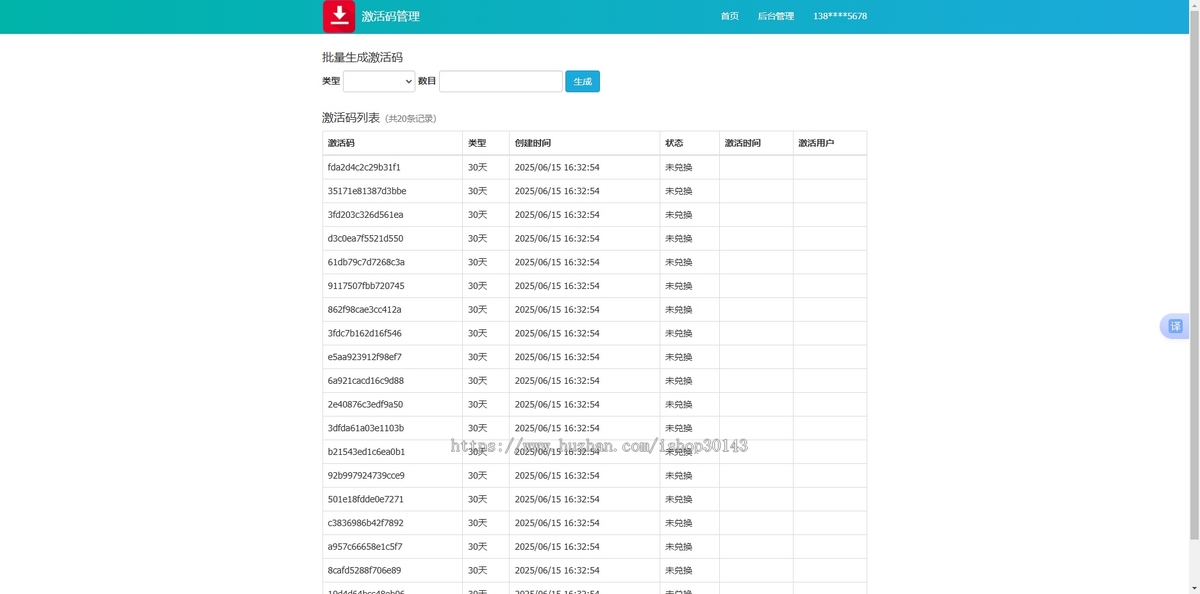Viewport: 1200px width, 594px height.
Task: Select activation code e5aa923912f98ef7
Action: pos(364,357)
